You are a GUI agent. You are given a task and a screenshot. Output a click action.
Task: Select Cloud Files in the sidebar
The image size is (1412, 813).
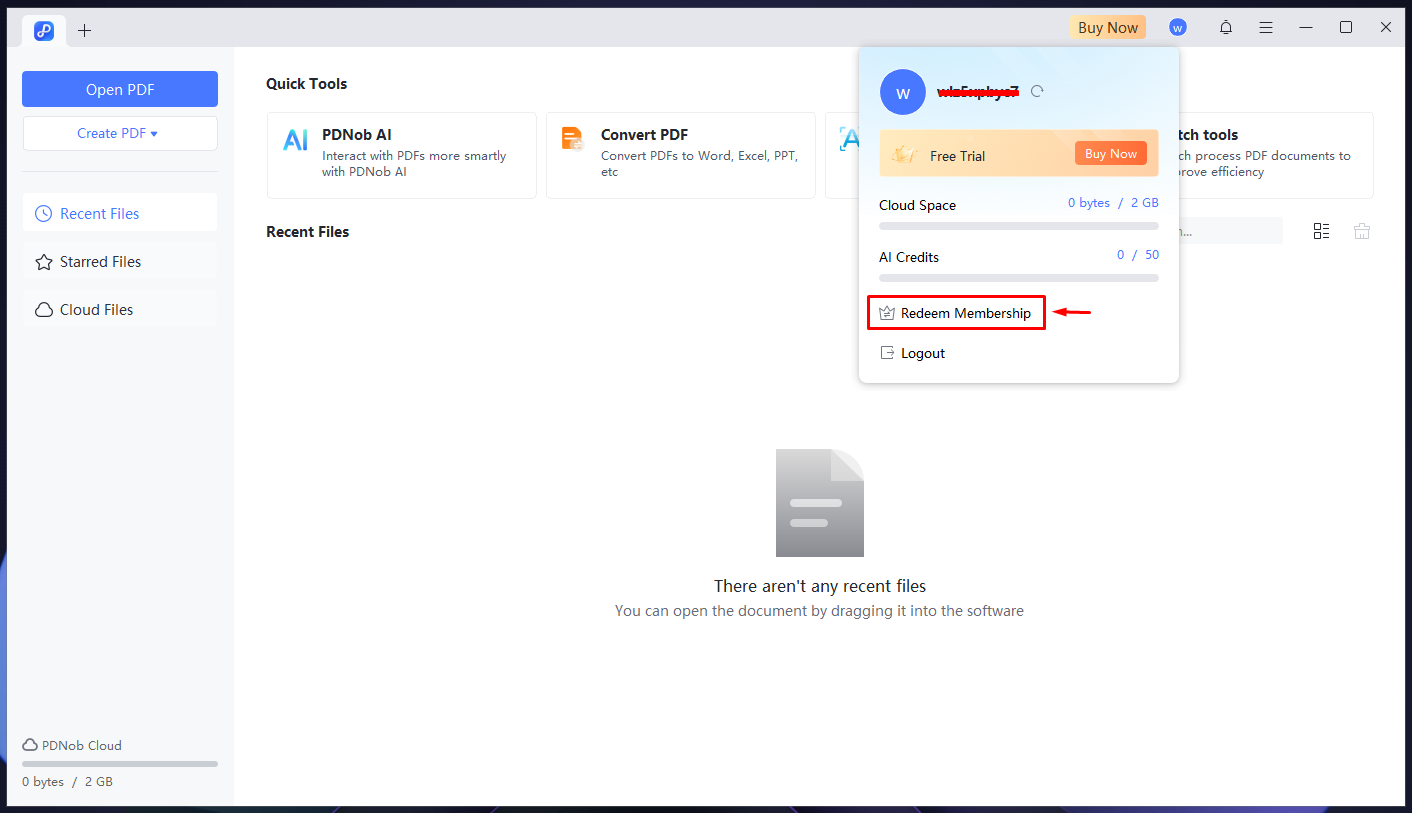[x=120, y=309]
